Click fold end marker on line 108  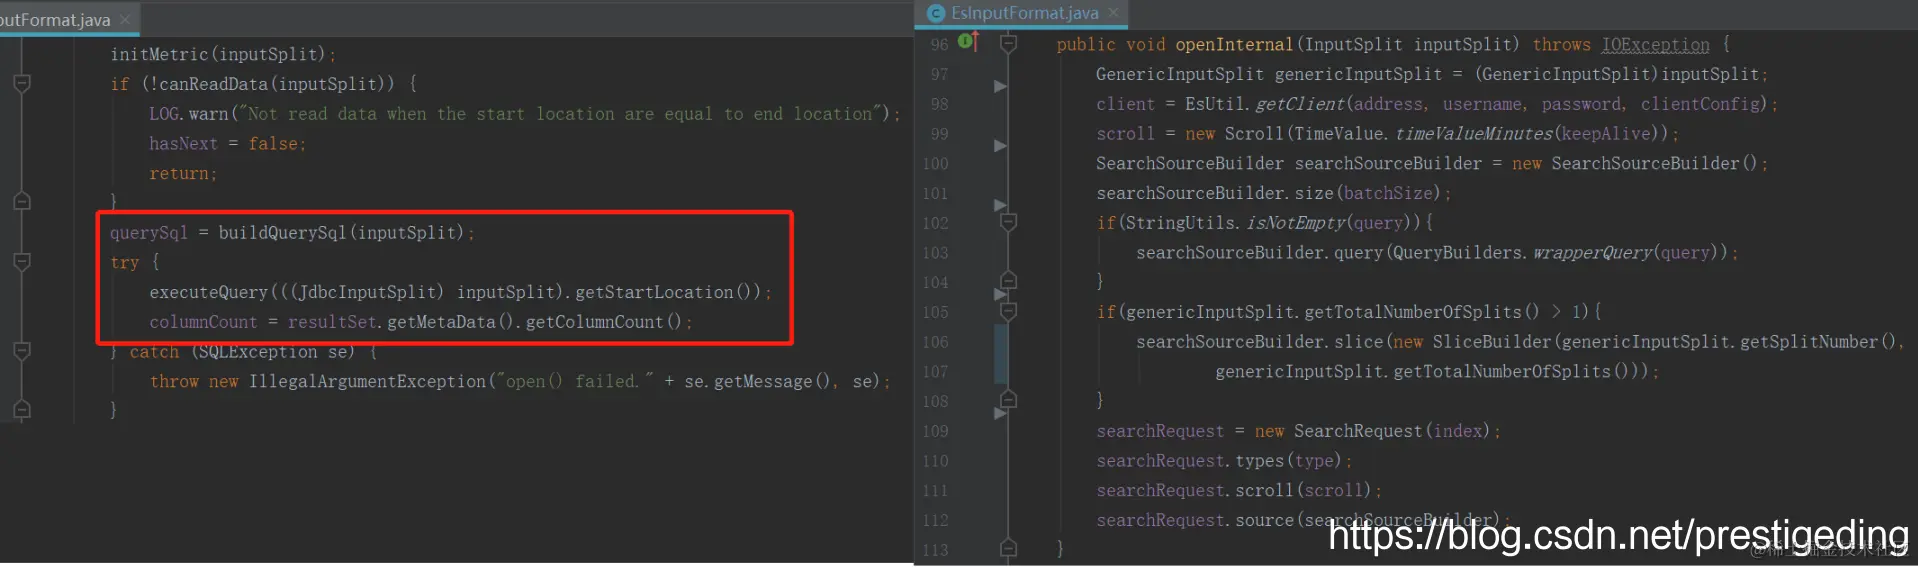(x=1008, y=400)
